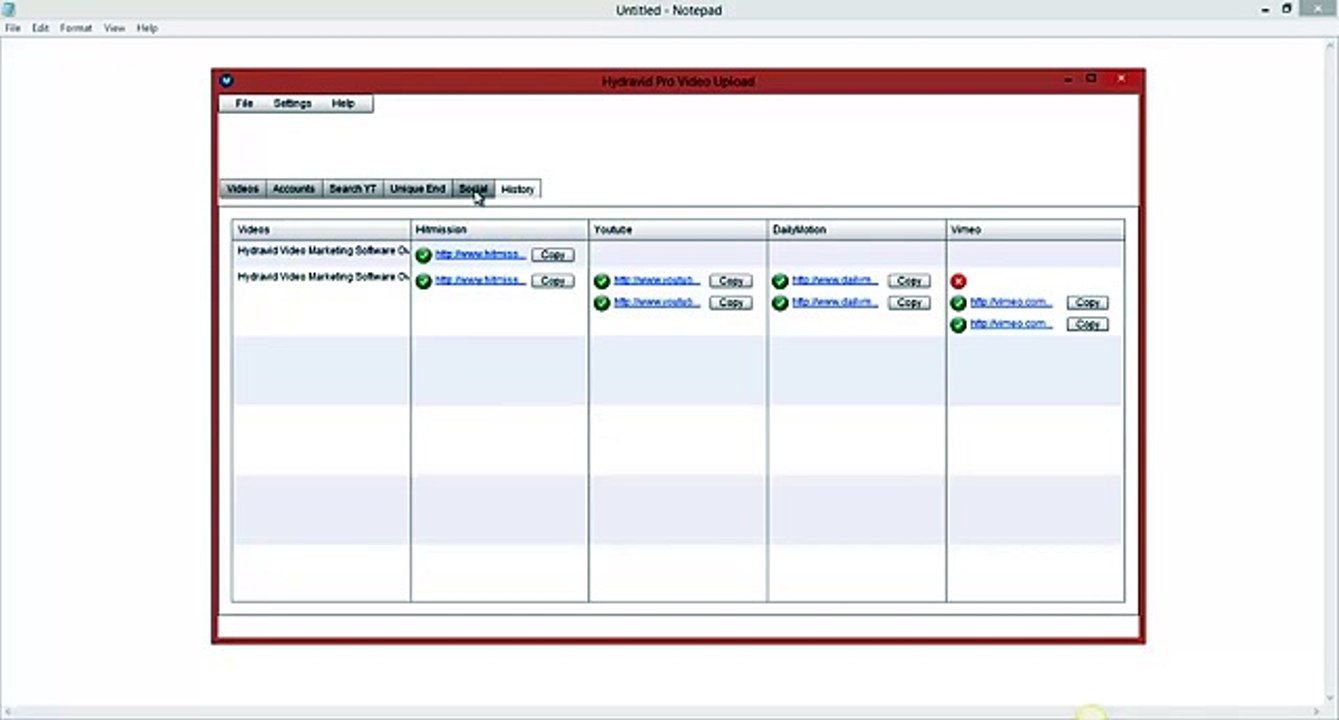Click the Hitmission column header

tap(500, 230)
